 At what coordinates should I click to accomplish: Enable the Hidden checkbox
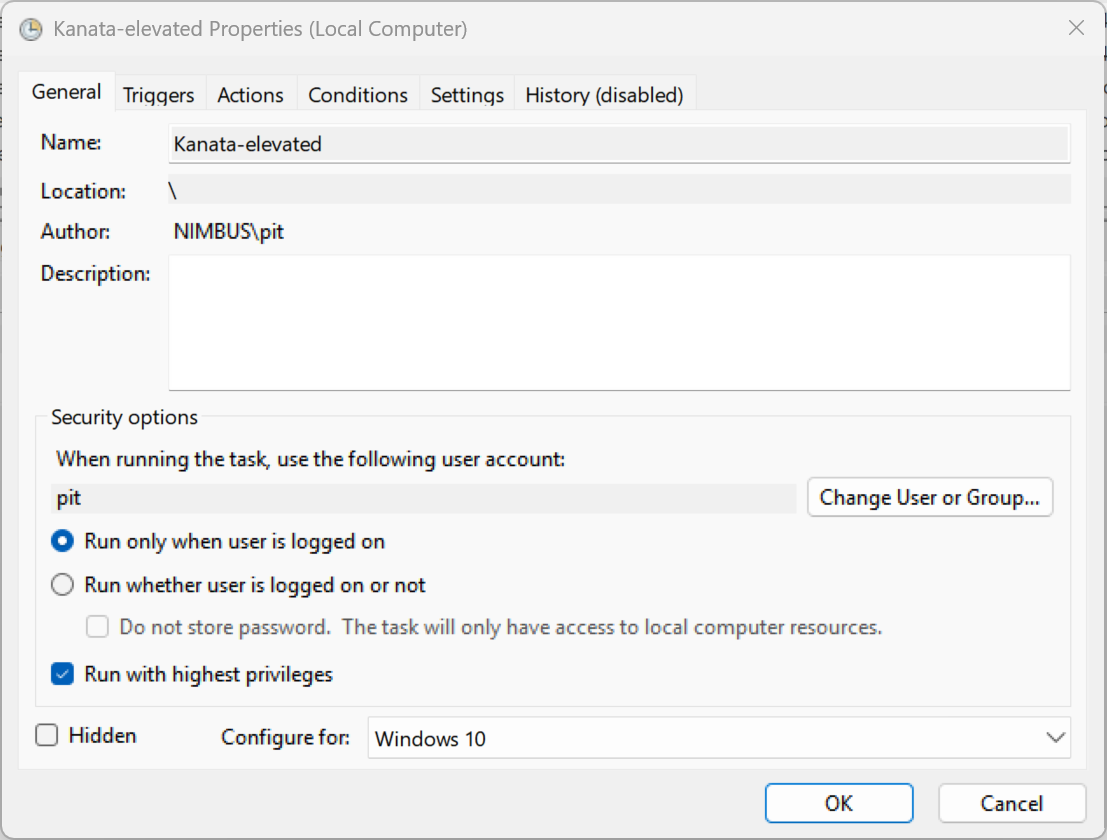(x=47, y=736)
